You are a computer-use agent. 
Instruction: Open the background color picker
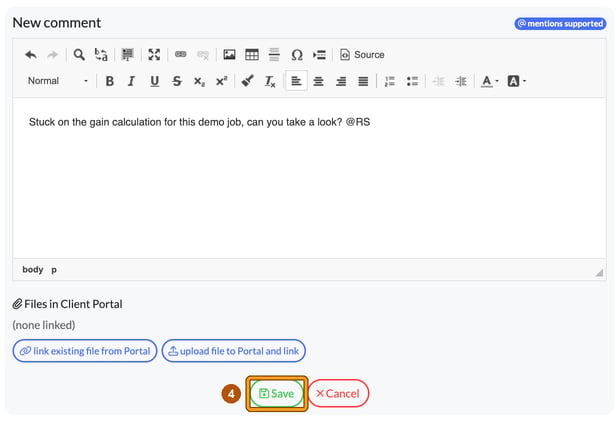(517, 81)
